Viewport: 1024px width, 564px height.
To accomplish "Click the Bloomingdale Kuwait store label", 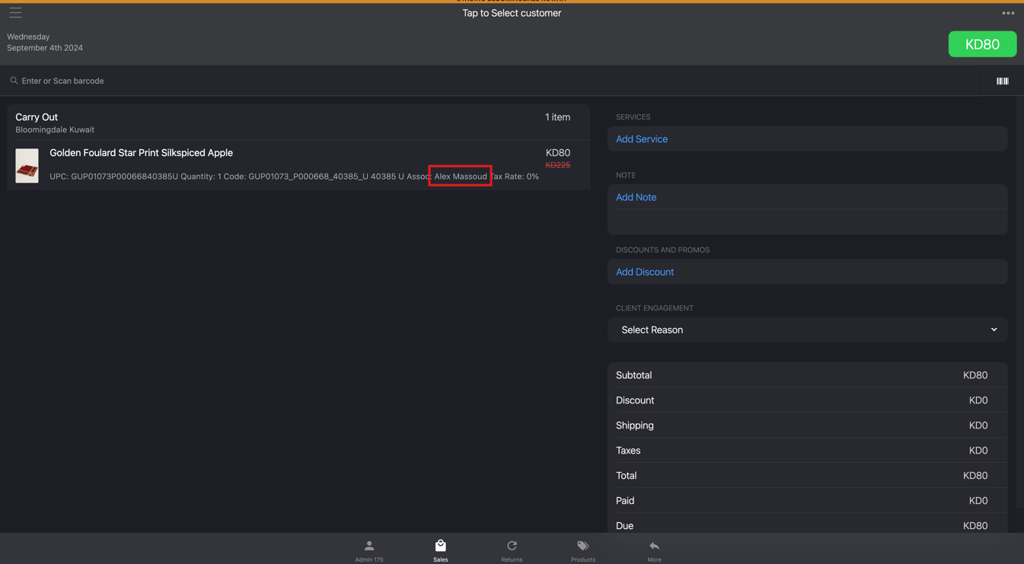I will [55, 130].
